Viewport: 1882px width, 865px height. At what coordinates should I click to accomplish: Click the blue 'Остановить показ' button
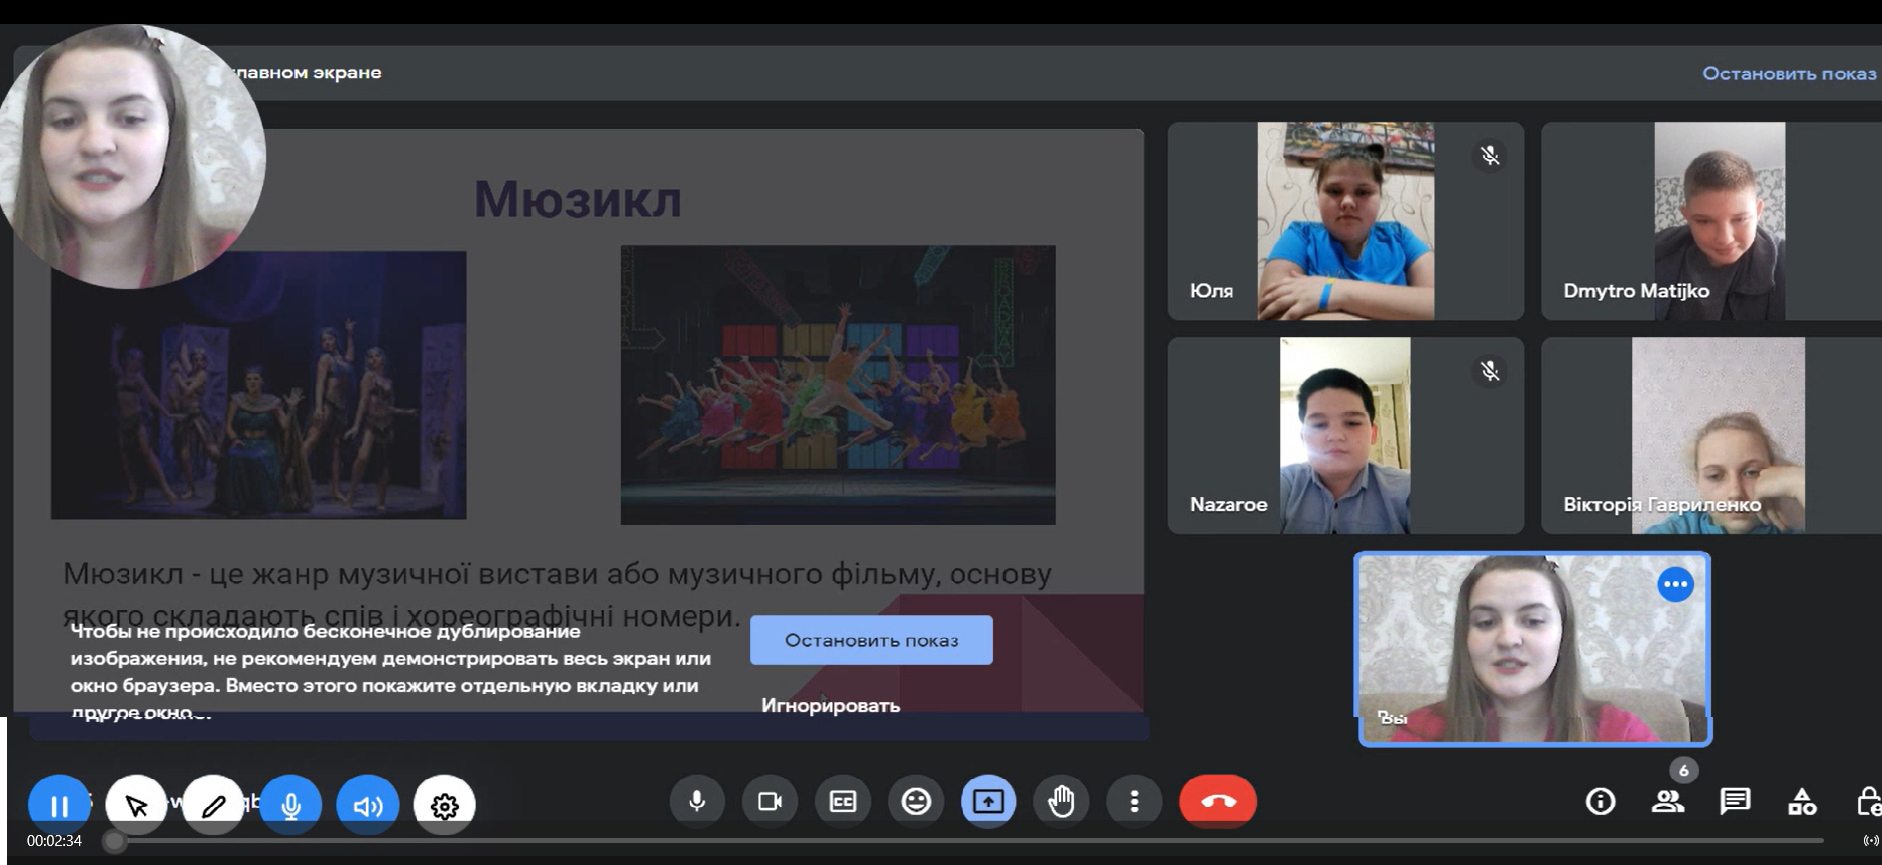[871, 640]
